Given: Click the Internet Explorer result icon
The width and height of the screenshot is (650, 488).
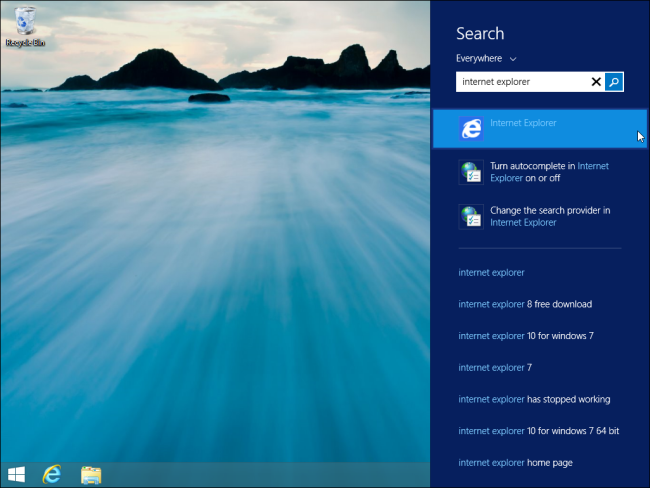Looking at the screenshot, I should click(471, 128).
